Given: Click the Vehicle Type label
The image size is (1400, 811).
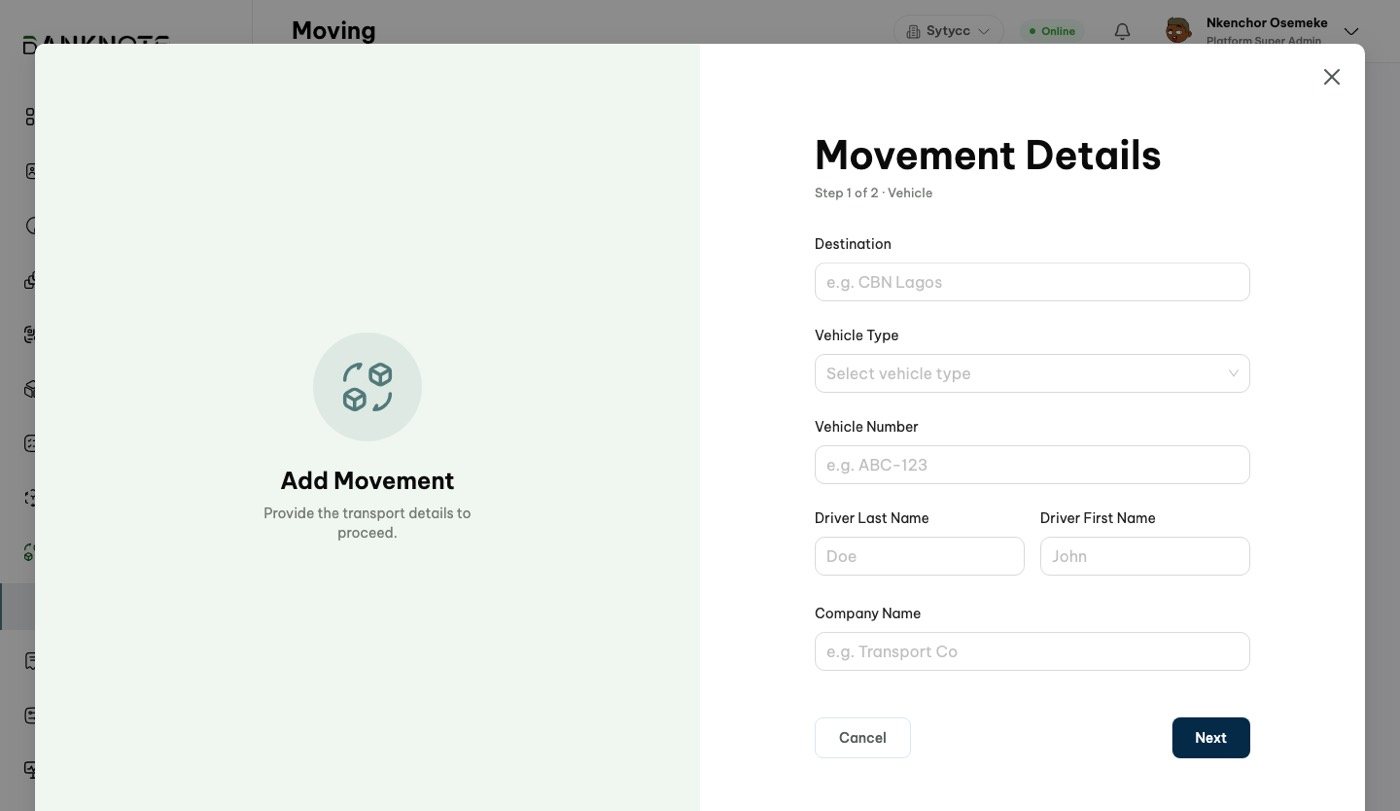Looking at the screenshot, I should pos(857,335).
